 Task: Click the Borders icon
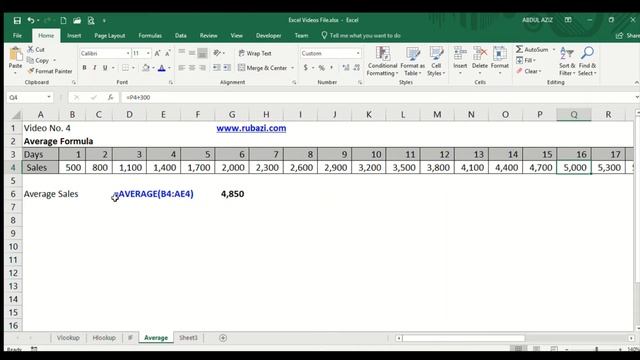(125, 68)
